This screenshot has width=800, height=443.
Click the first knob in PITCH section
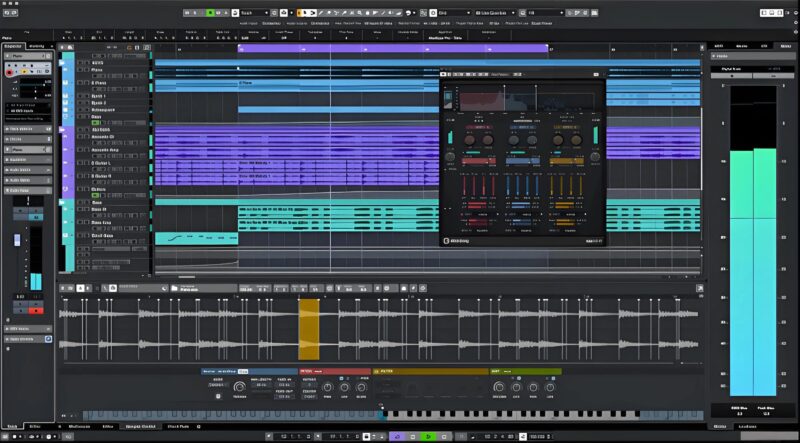point(328,387)
